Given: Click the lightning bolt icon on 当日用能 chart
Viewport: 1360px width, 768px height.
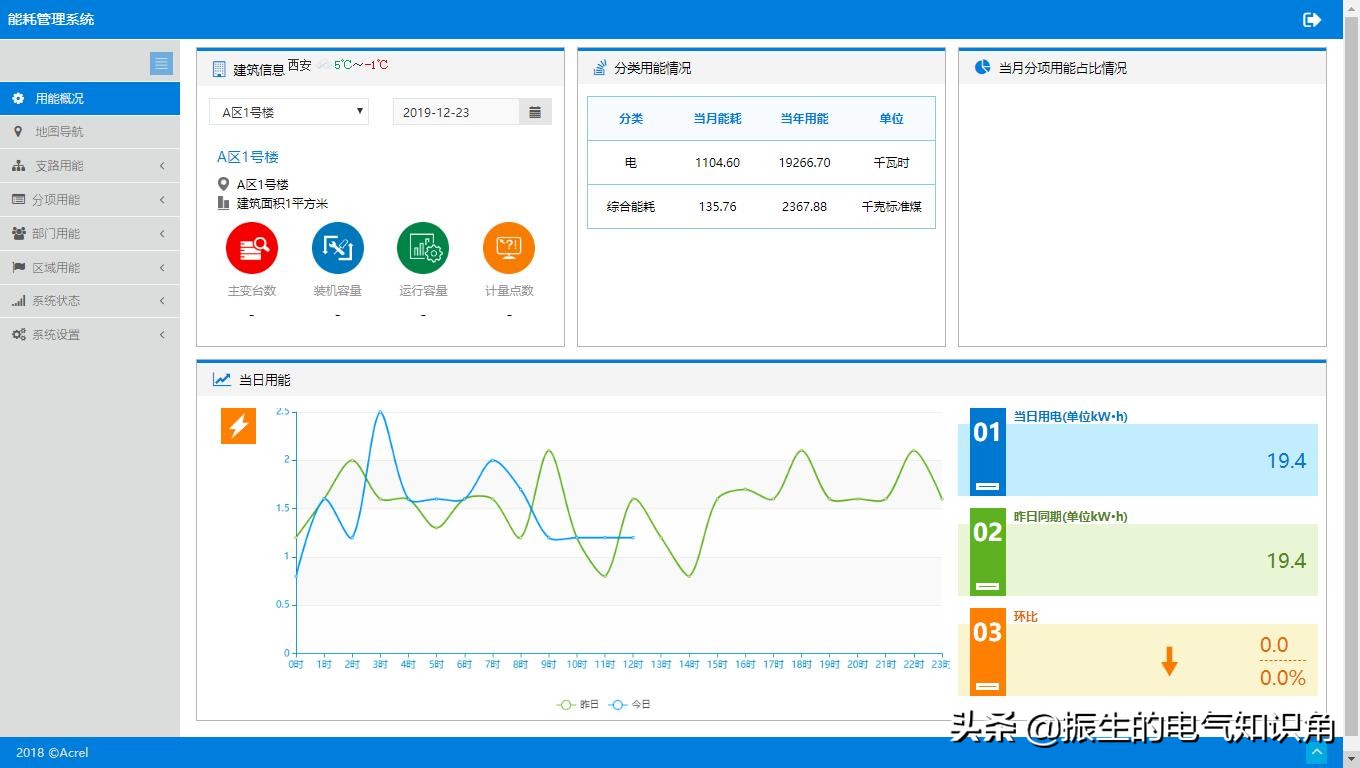Looking at the screenshot, I should (238, 425).
